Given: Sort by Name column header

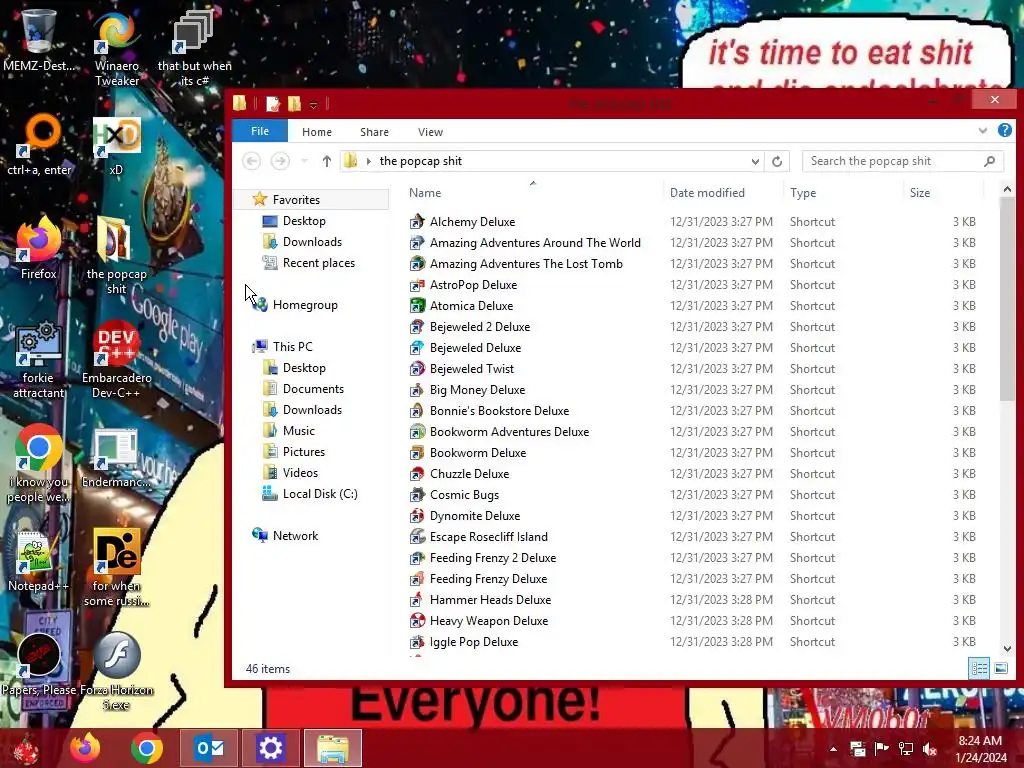Looking at the screenshot, I should tap(532, 193).
